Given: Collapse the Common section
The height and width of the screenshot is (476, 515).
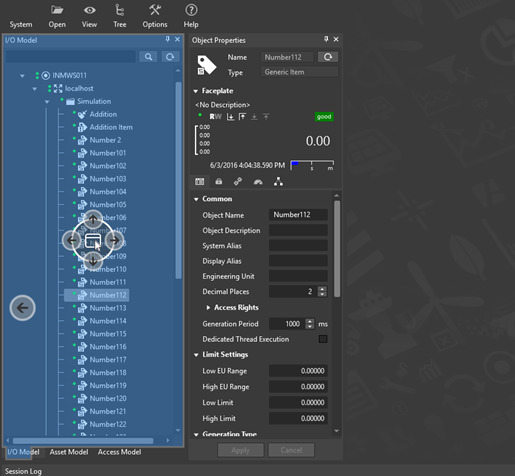Looking at the screenshot, I should 196,199.
